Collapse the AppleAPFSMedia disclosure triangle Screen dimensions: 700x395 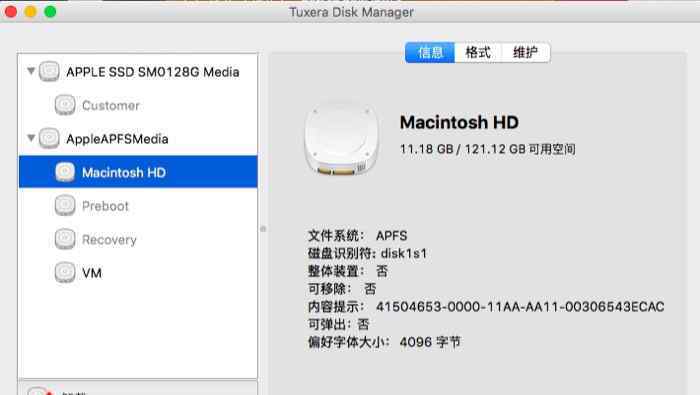[x=31, y=137]
